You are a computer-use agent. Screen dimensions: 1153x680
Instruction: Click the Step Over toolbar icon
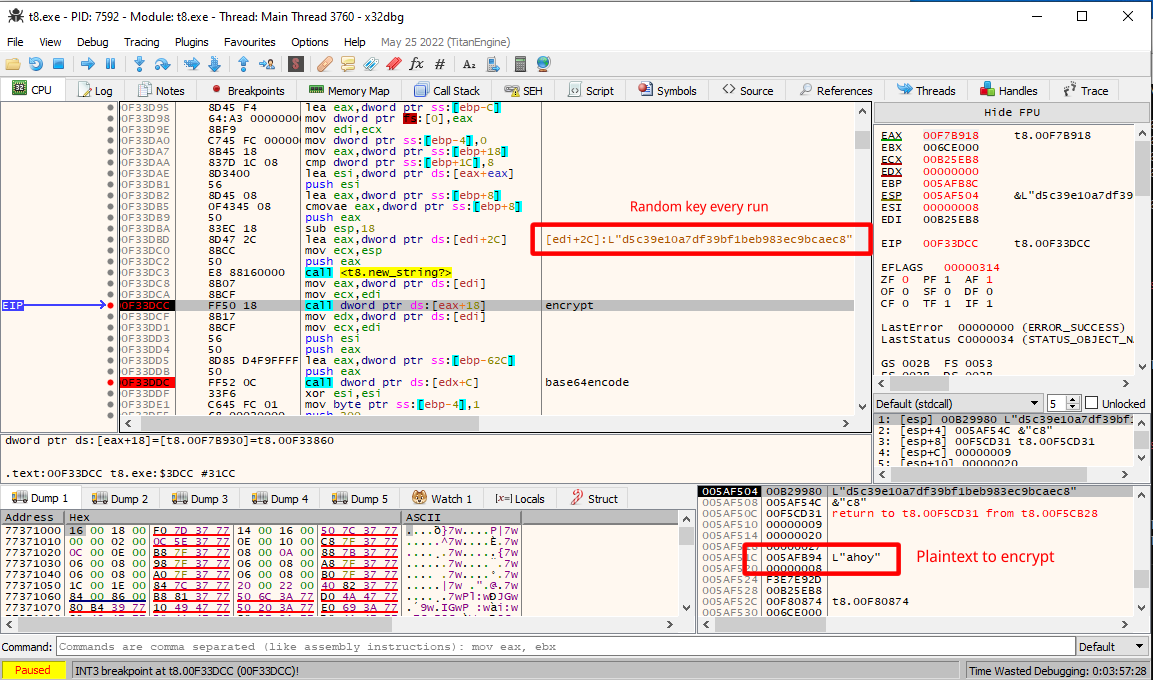pyautogui.click(x=162, y=64)
